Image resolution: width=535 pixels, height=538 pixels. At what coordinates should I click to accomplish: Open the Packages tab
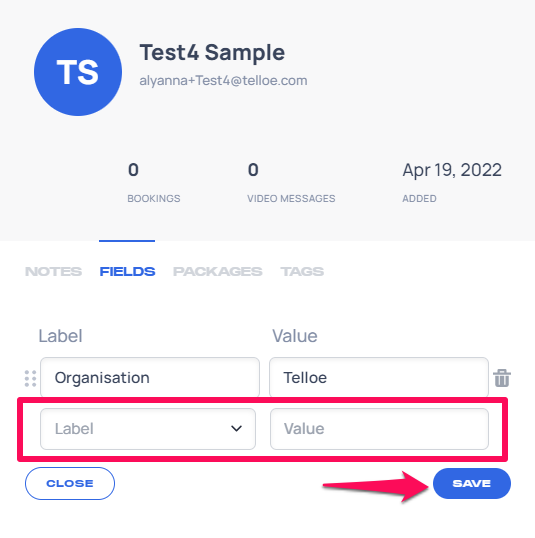[x=218, y=271]
